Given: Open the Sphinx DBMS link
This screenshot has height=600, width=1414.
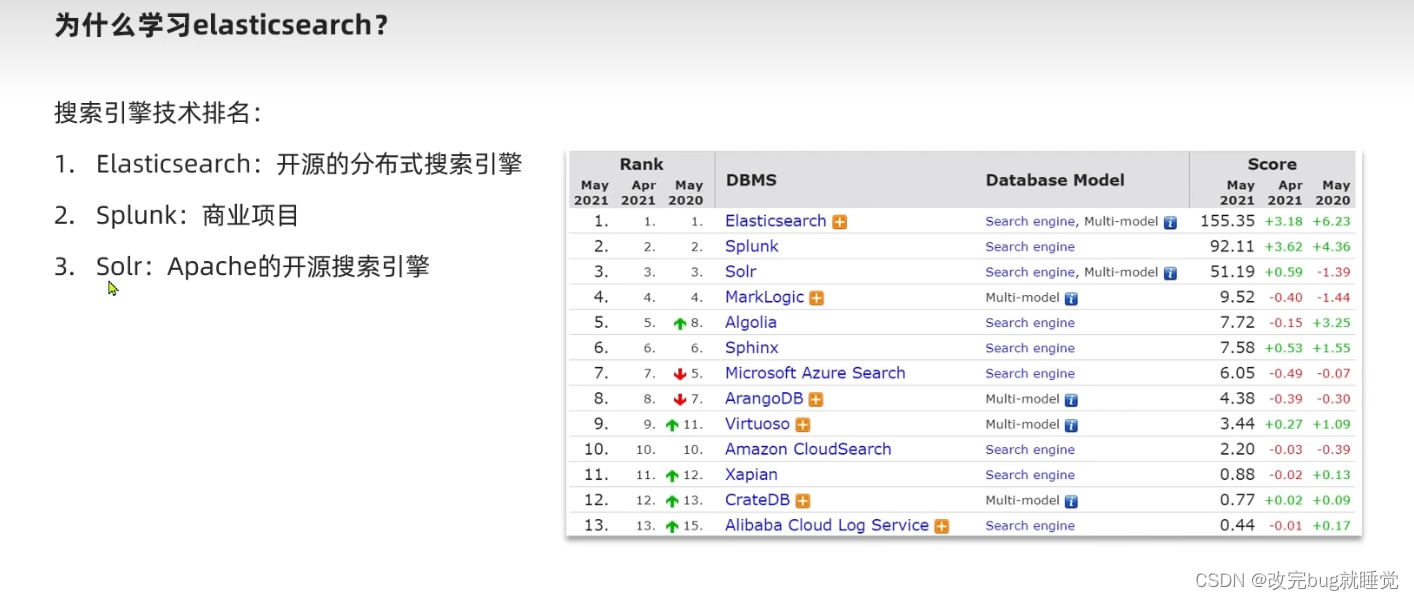Looking at the screenshot, I should click(751, 347).
